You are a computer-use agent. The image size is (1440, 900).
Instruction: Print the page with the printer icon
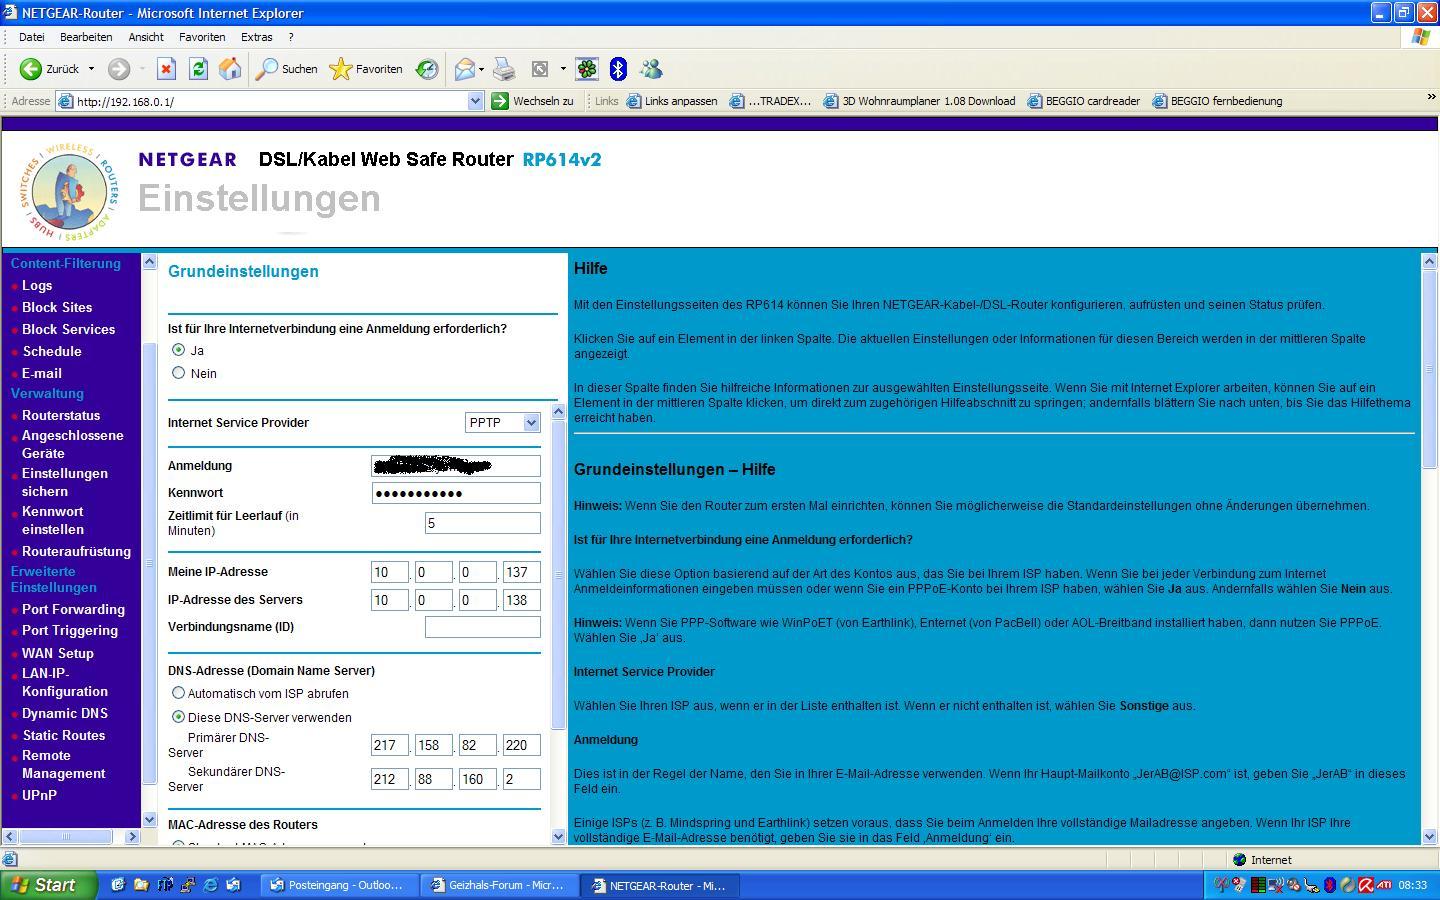tap(504, 69)
